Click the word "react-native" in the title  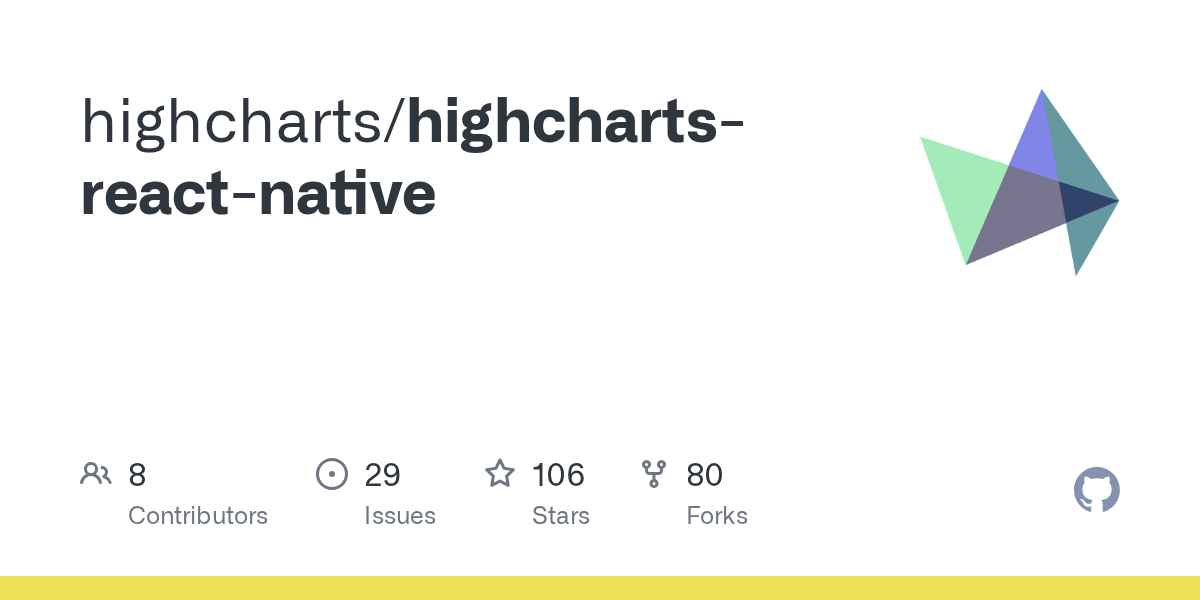(258, 194)
